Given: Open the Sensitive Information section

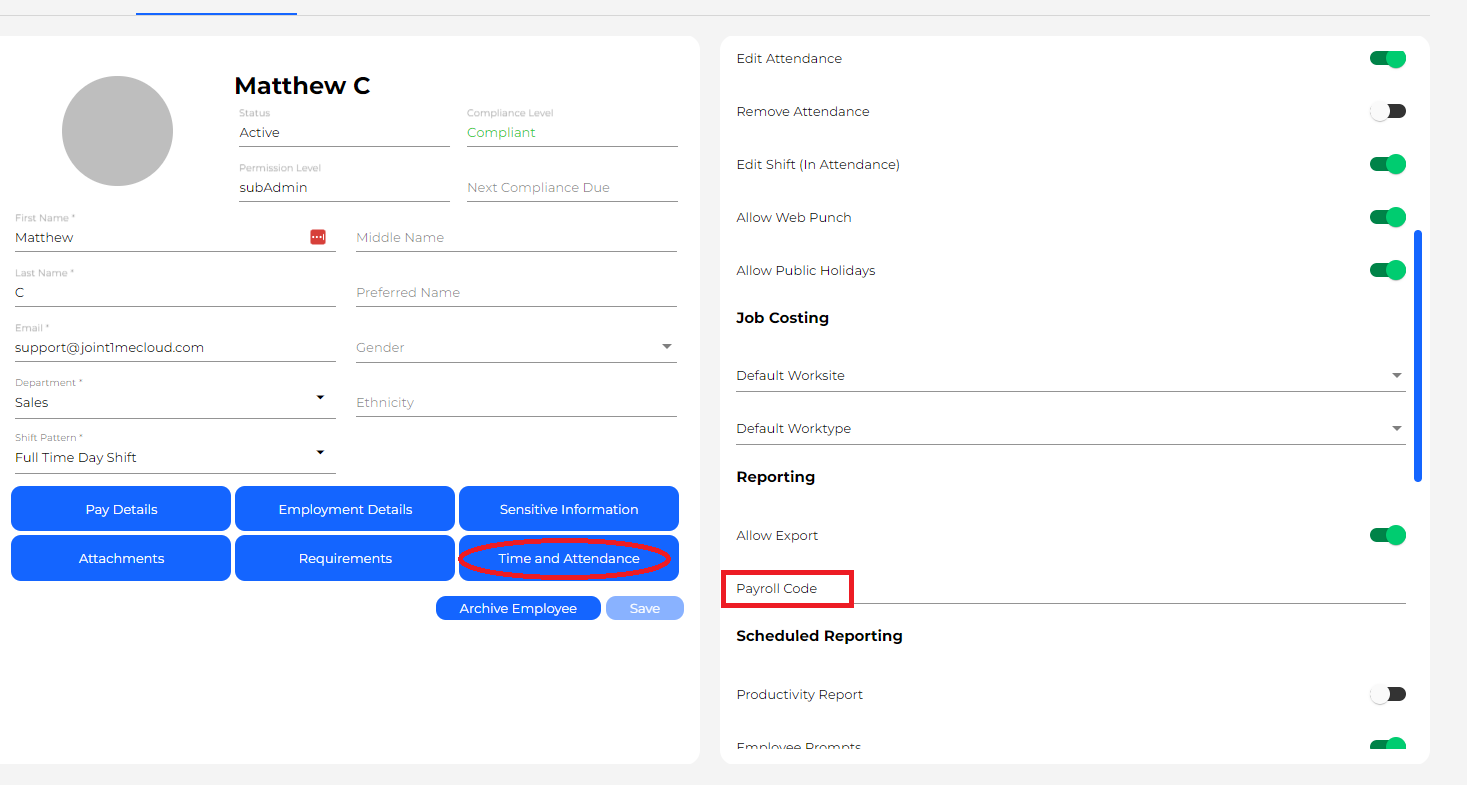Looking at the screenshot, I should point(569,509).
